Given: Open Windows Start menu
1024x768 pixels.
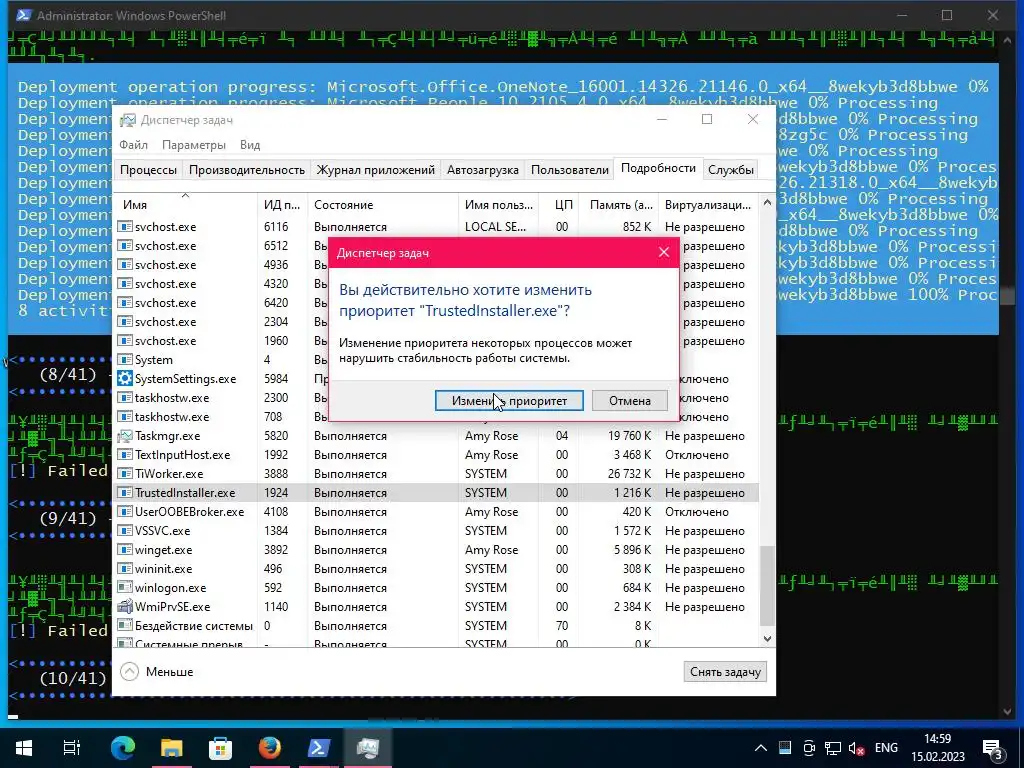Looking at the screenshot, I should pyautogui.click(x=24, y=747).
